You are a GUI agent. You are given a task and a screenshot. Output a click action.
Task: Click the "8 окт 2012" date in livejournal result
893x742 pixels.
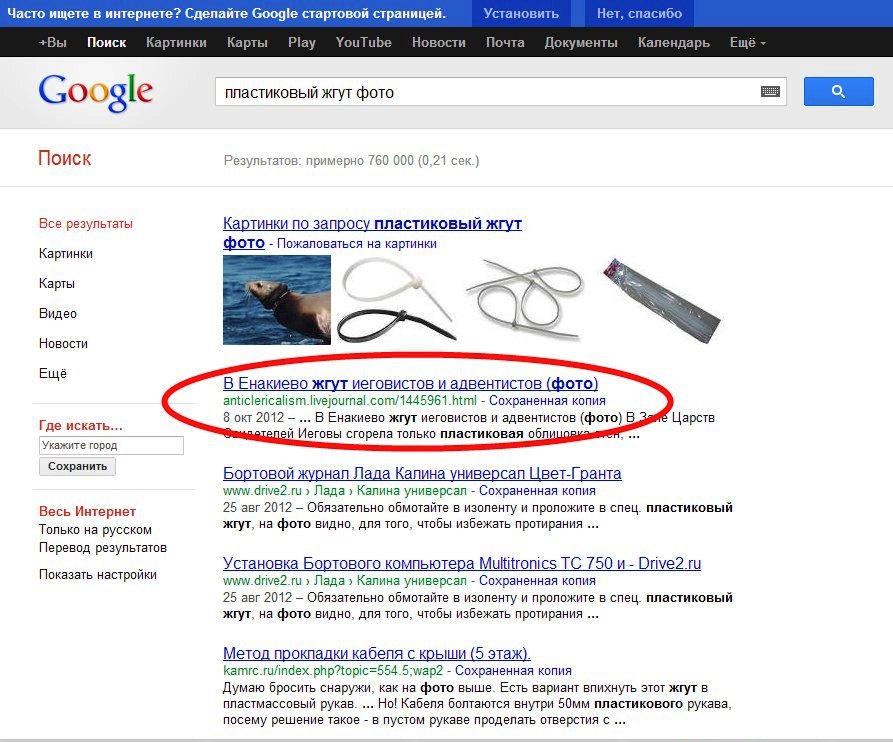click(253, 417)
